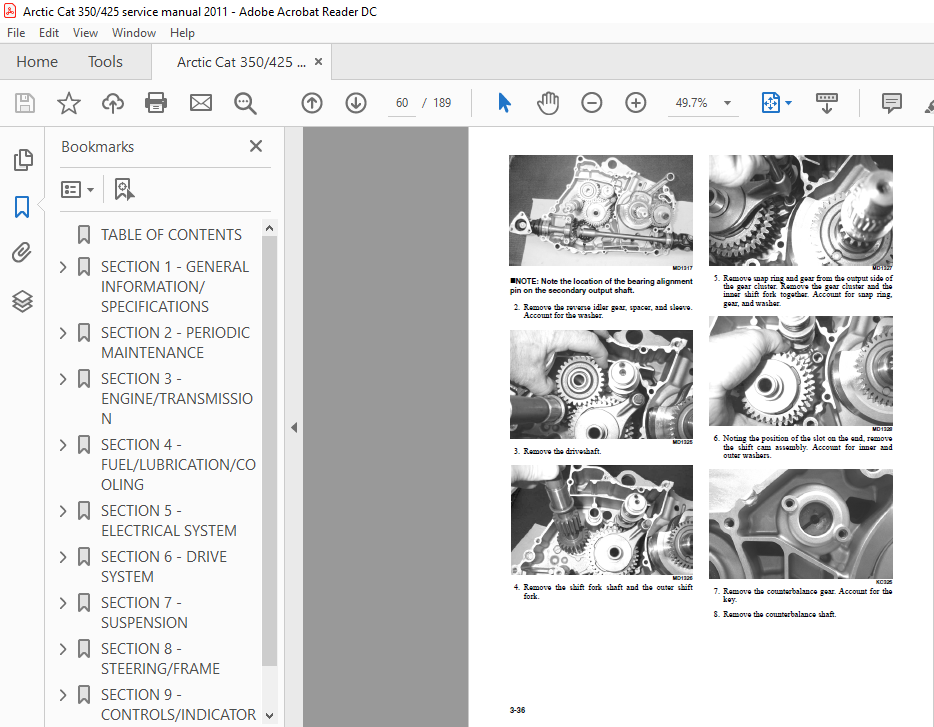Open the Comment tool

[x=892, y=103]
